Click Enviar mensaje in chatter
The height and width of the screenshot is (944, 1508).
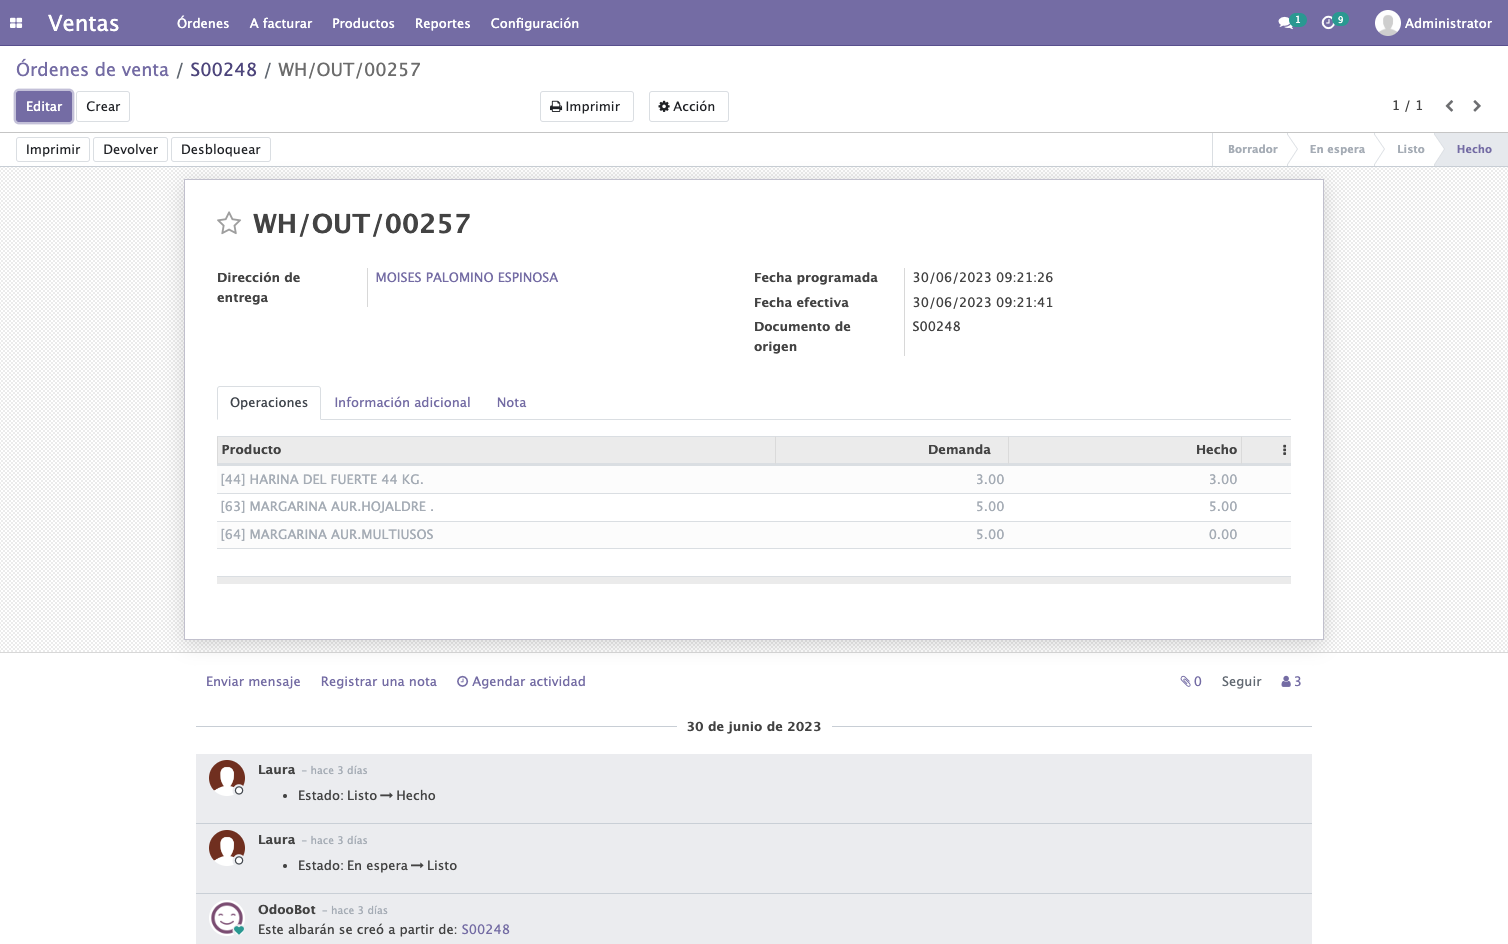pyautogui.click(x=253, y=682)
